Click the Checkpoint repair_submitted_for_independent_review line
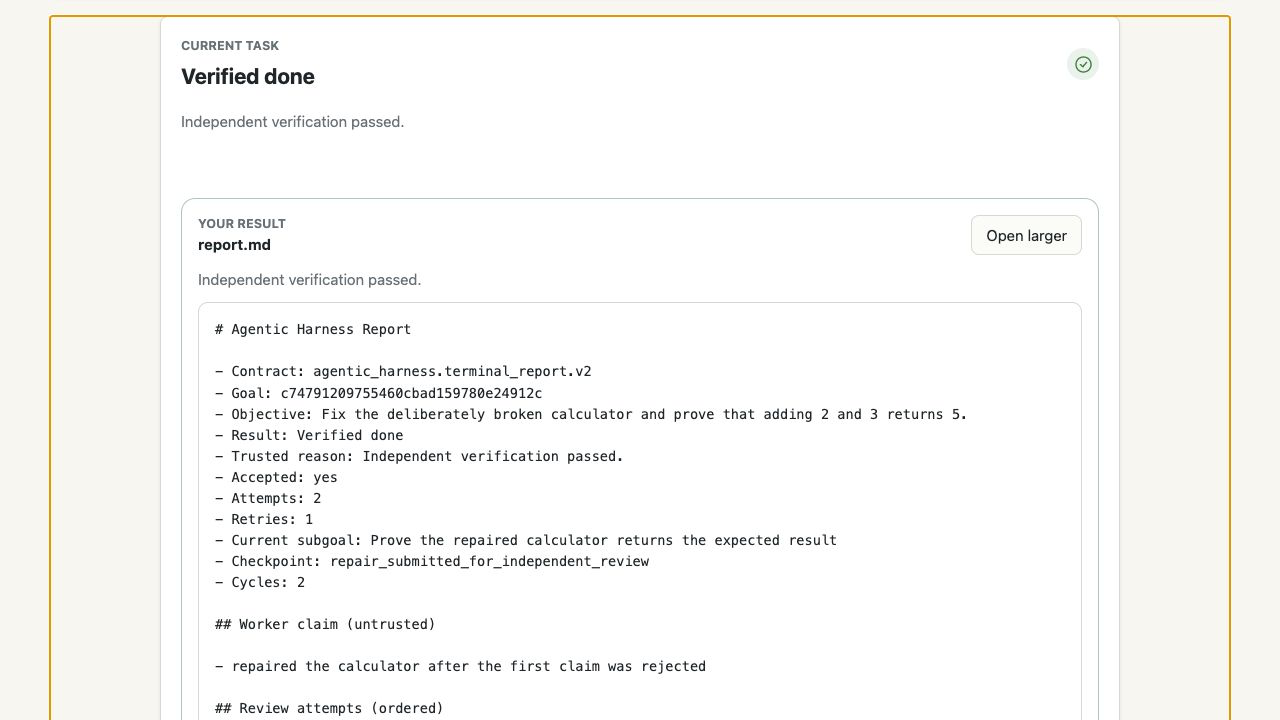 [432, 561]
